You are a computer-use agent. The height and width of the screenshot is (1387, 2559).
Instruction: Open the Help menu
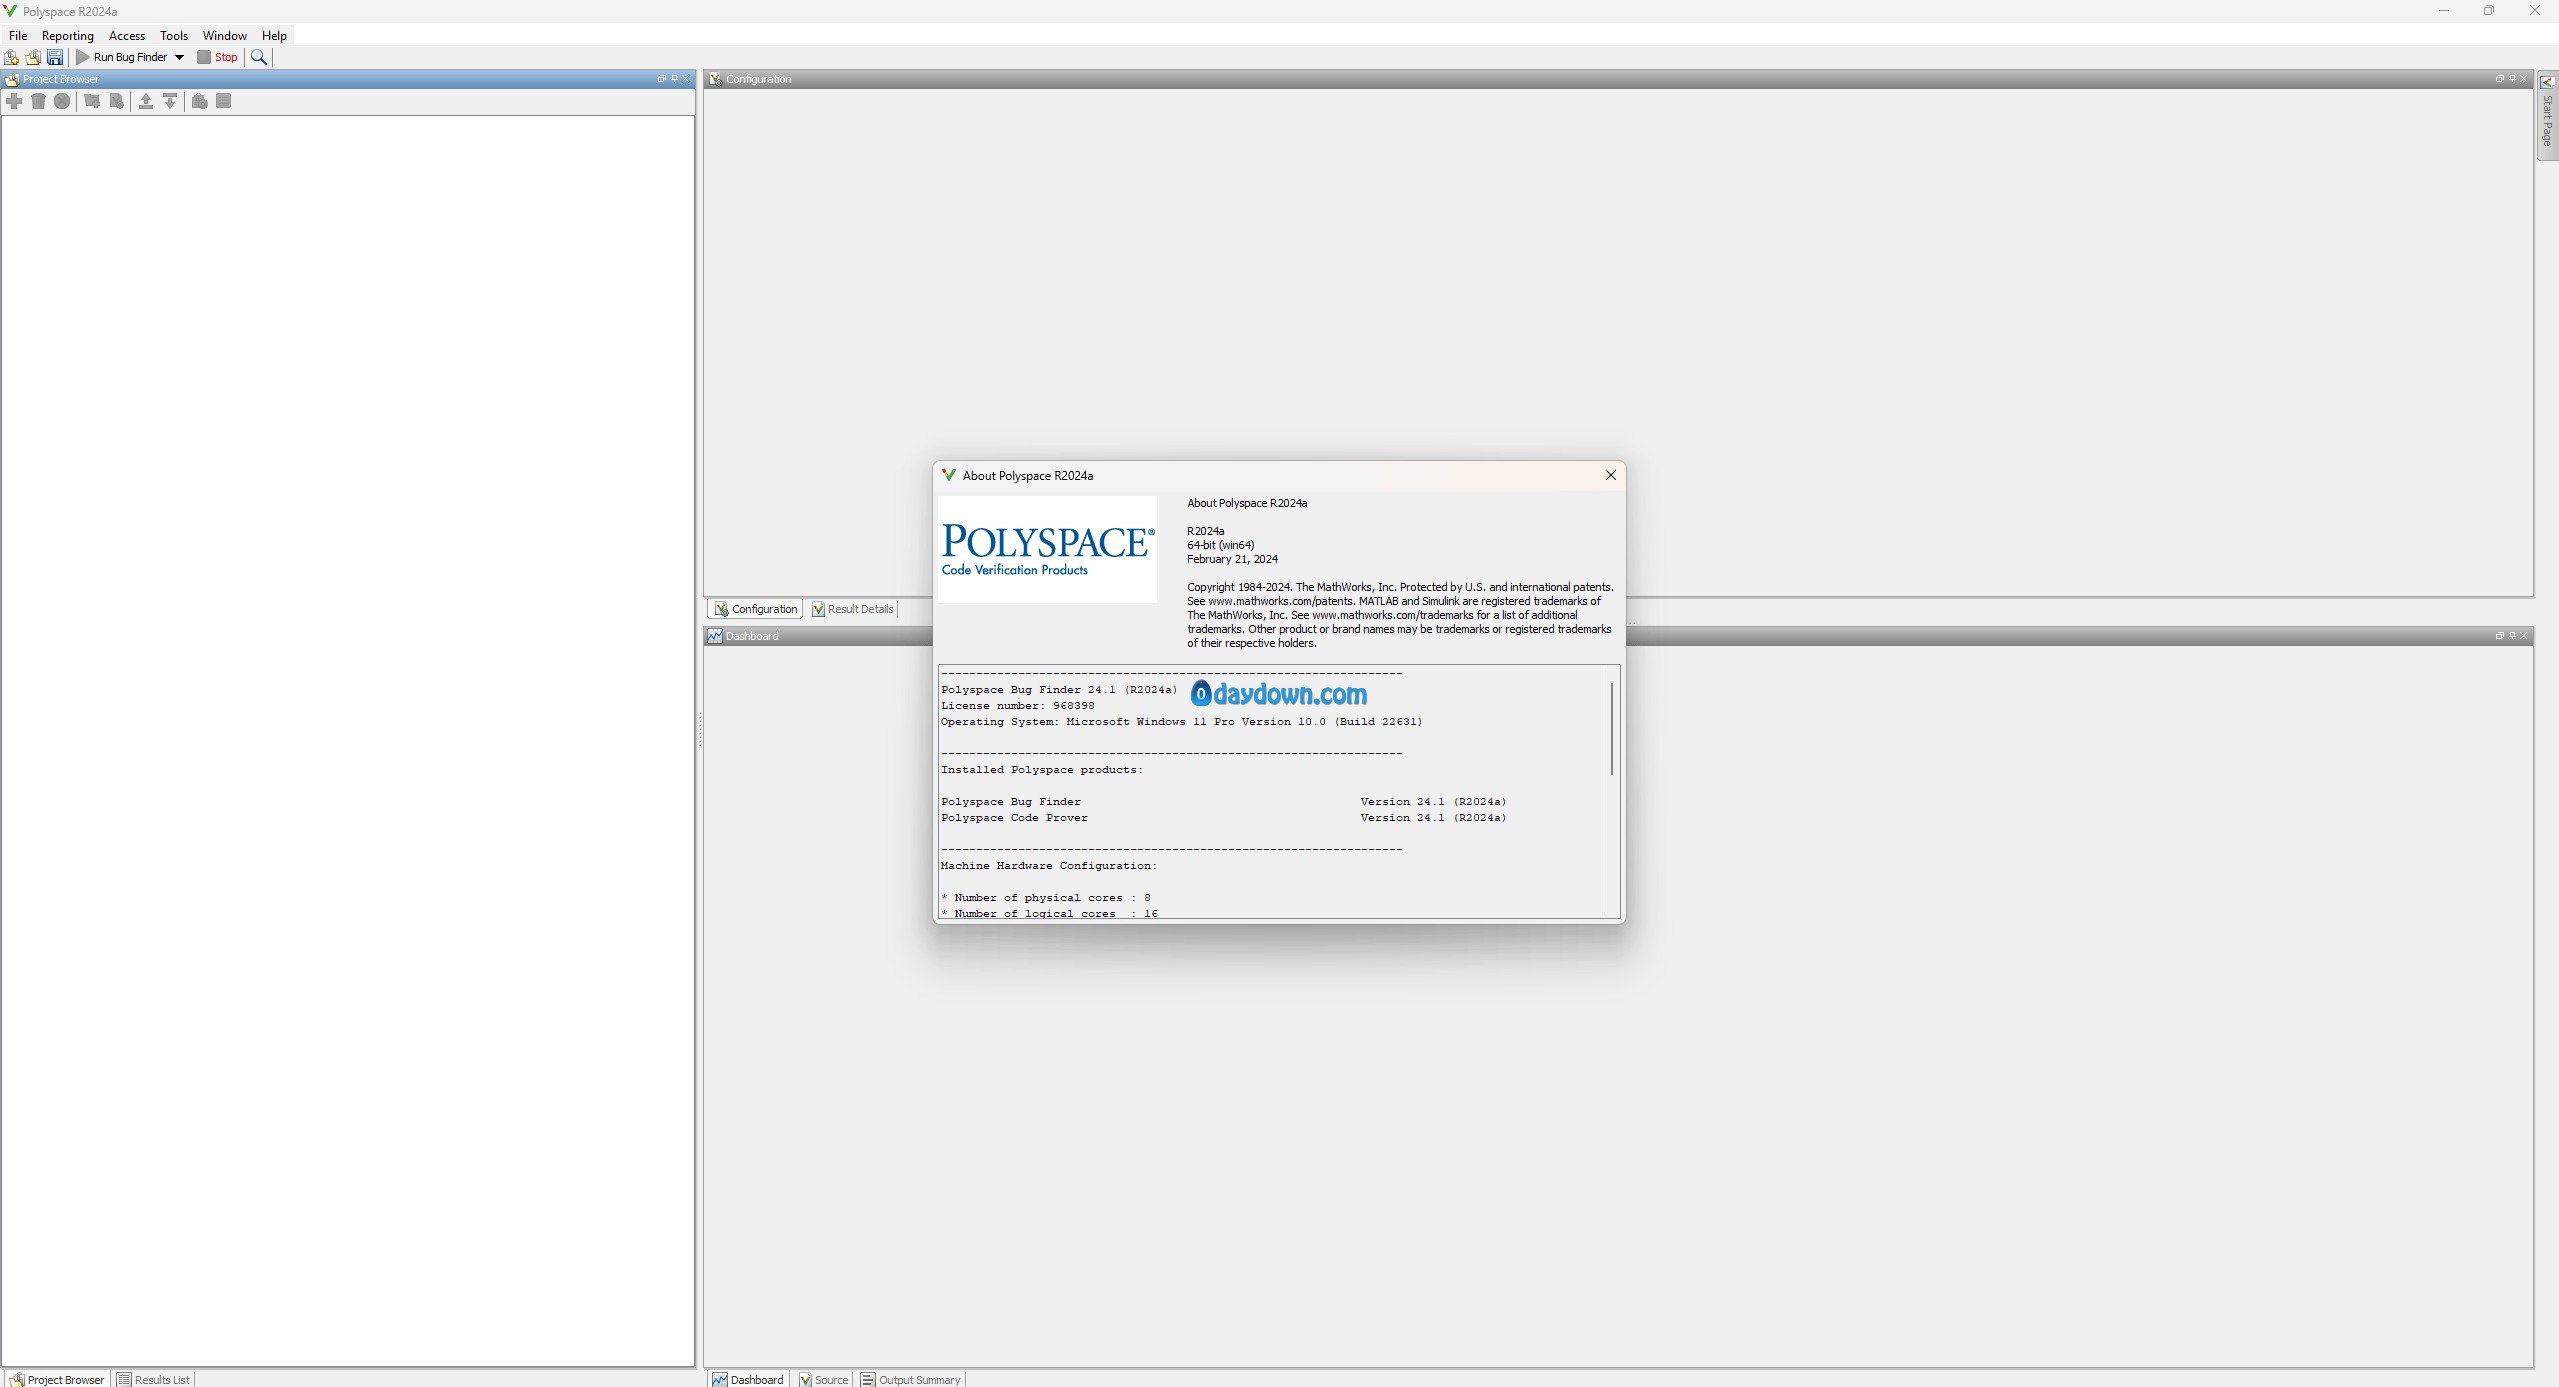tap(274, 35)
